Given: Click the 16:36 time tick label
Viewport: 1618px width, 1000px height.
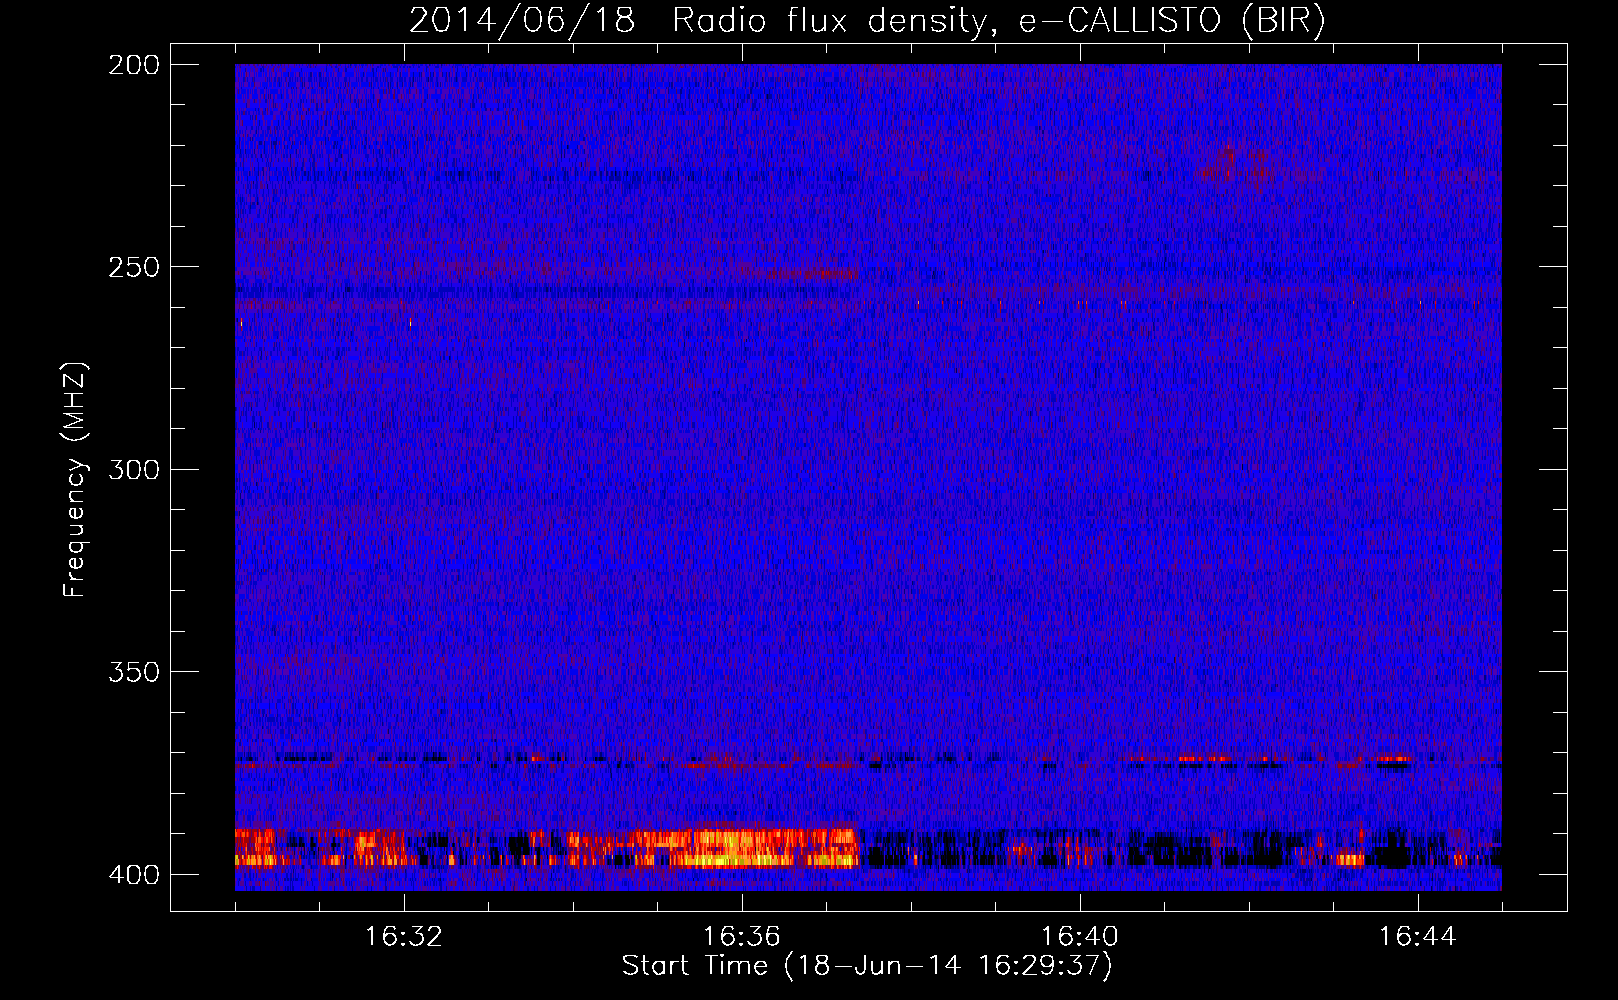Looking at the screenshot, I should point(742,937).
